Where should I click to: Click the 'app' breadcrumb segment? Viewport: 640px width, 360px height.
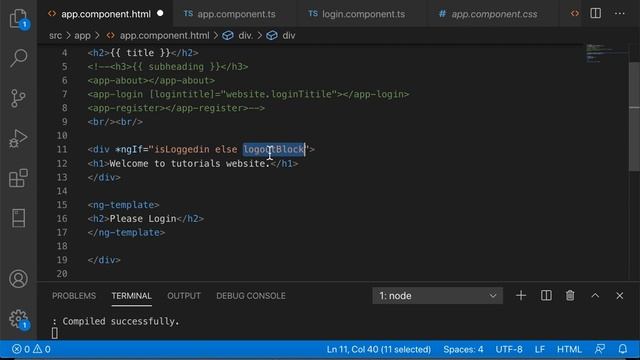click(82, 36)
